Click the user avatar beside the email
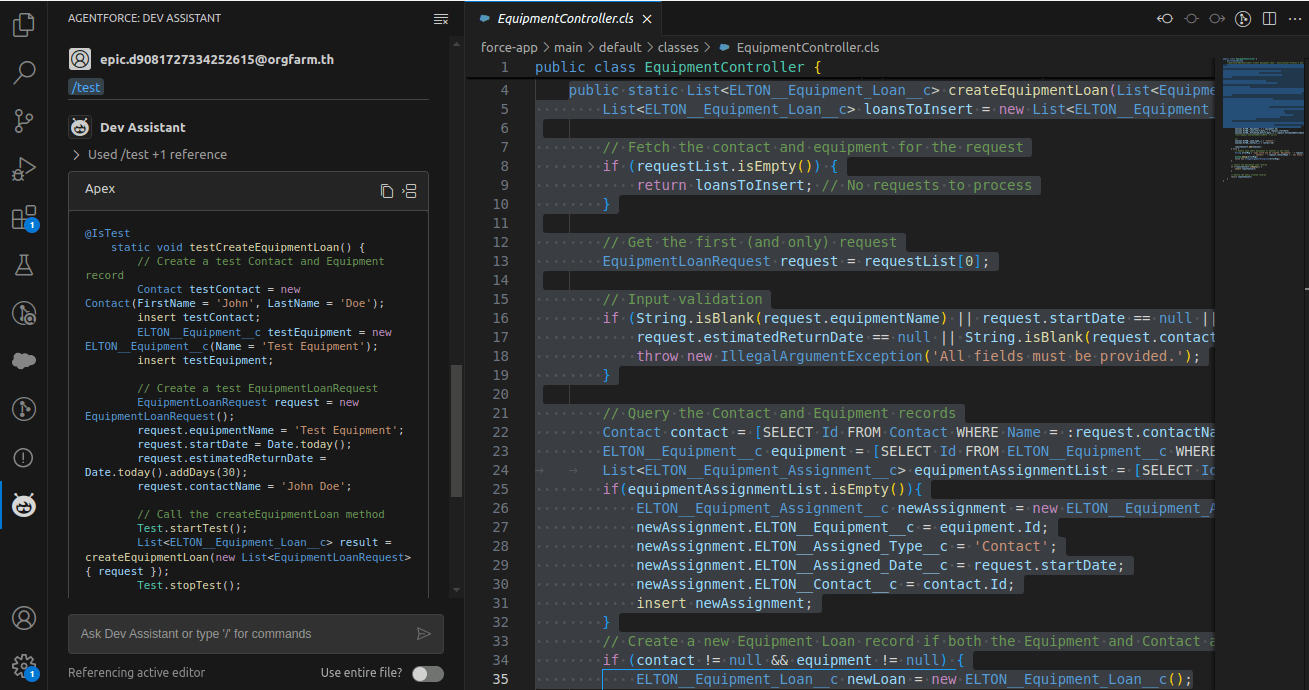This screenshot has height=690, width=1309. click(x=80, y=59)
